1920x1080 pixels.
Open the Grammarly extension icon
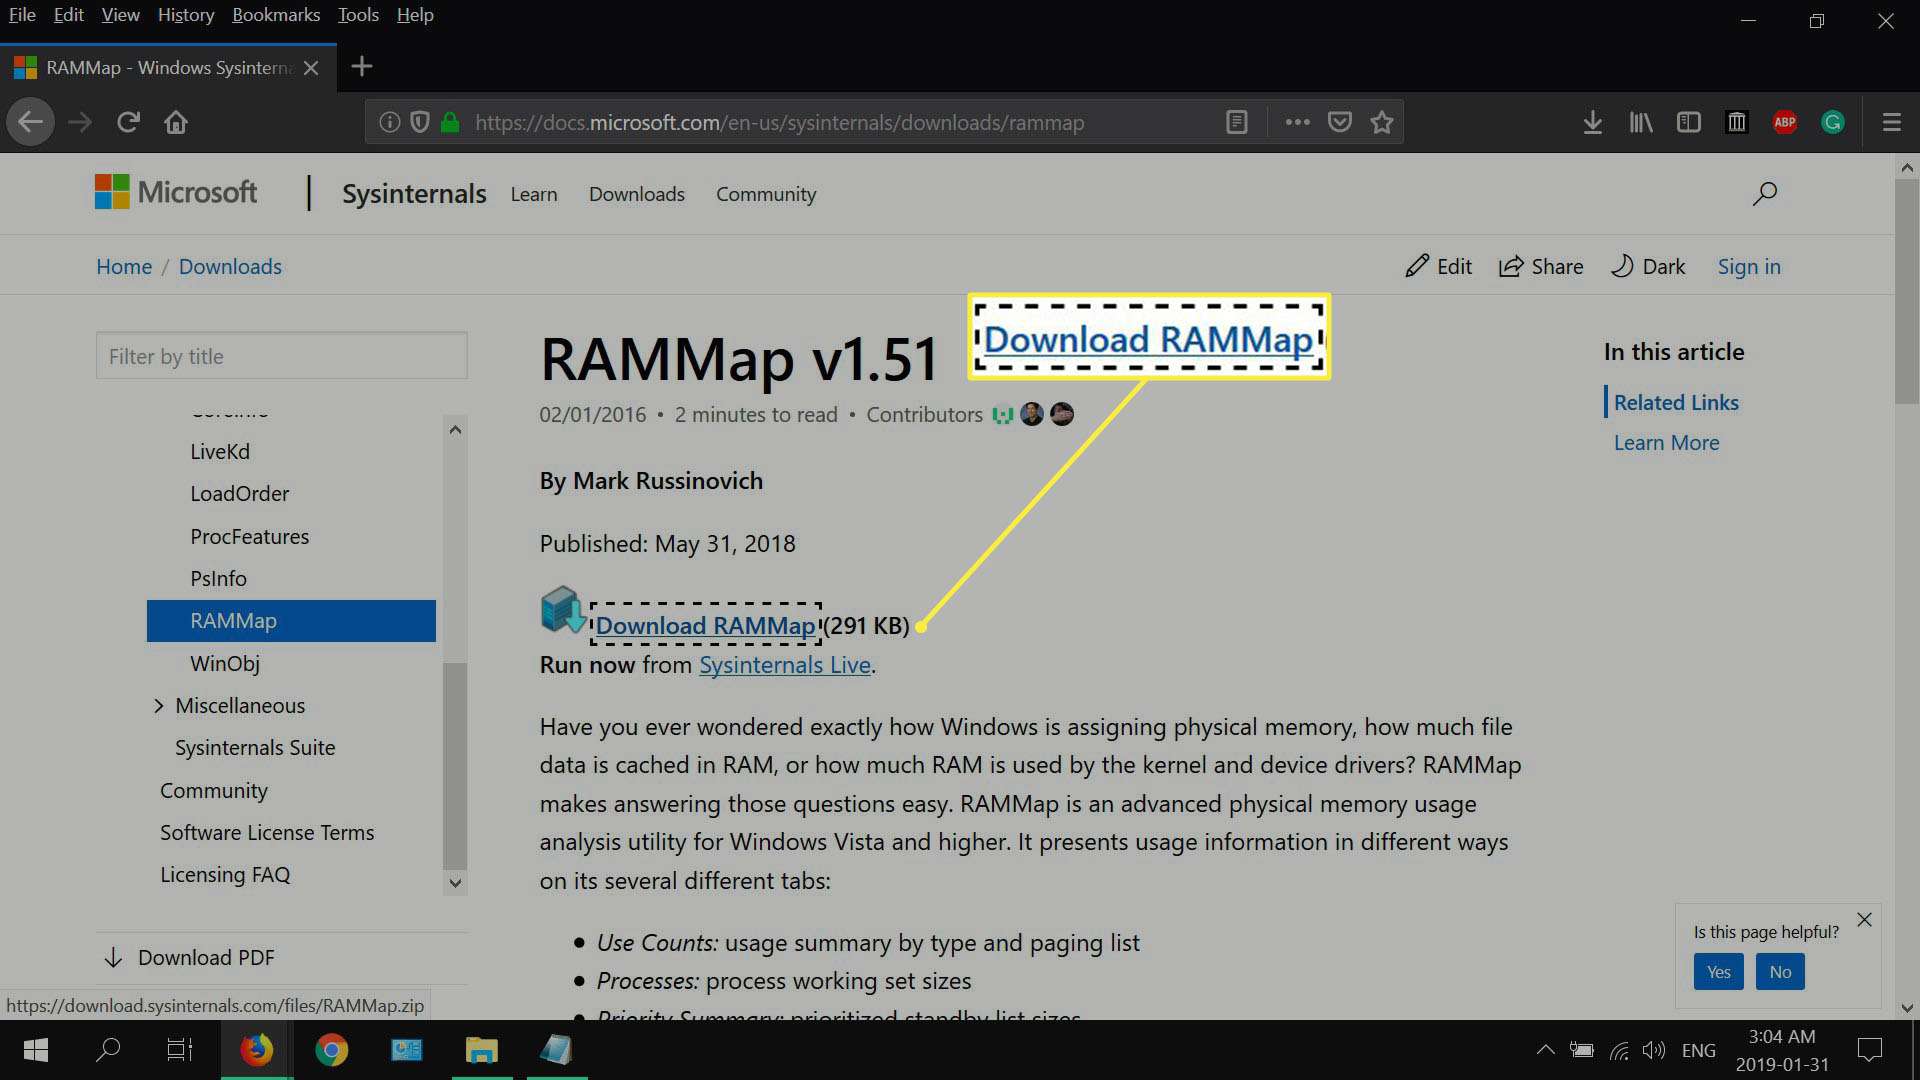coord(1833,122)
